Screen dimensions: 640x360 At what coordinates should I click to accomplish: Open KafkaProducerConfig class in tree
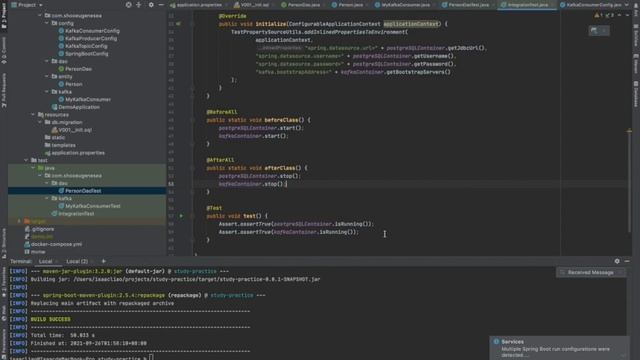[88, 38]
